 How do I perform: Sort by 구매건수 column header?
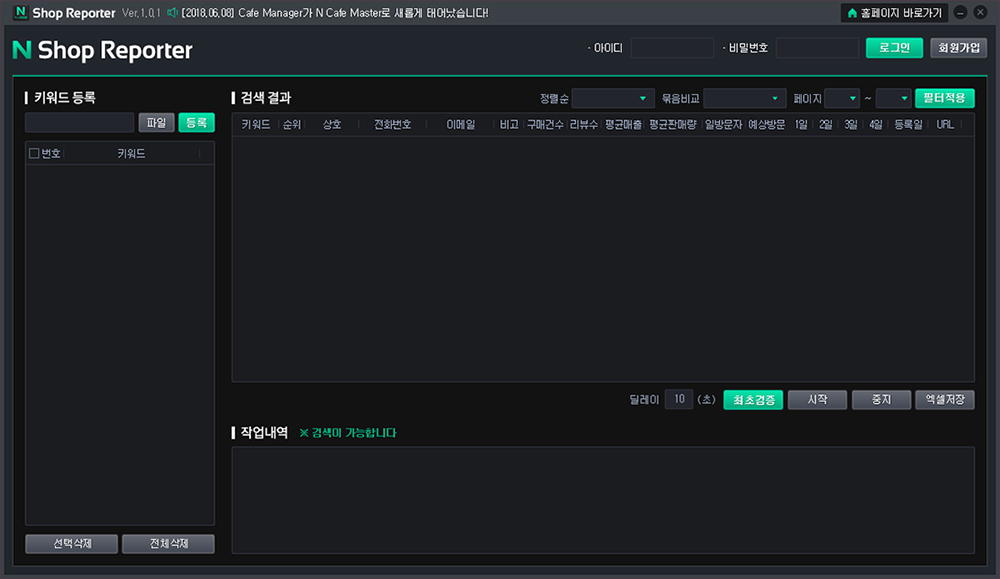545,124
